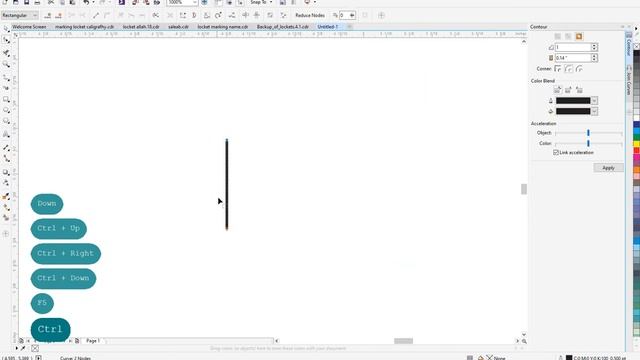Click the contour steps input field
The width and height of the screenshot is (640, 360).
(573, 47)
